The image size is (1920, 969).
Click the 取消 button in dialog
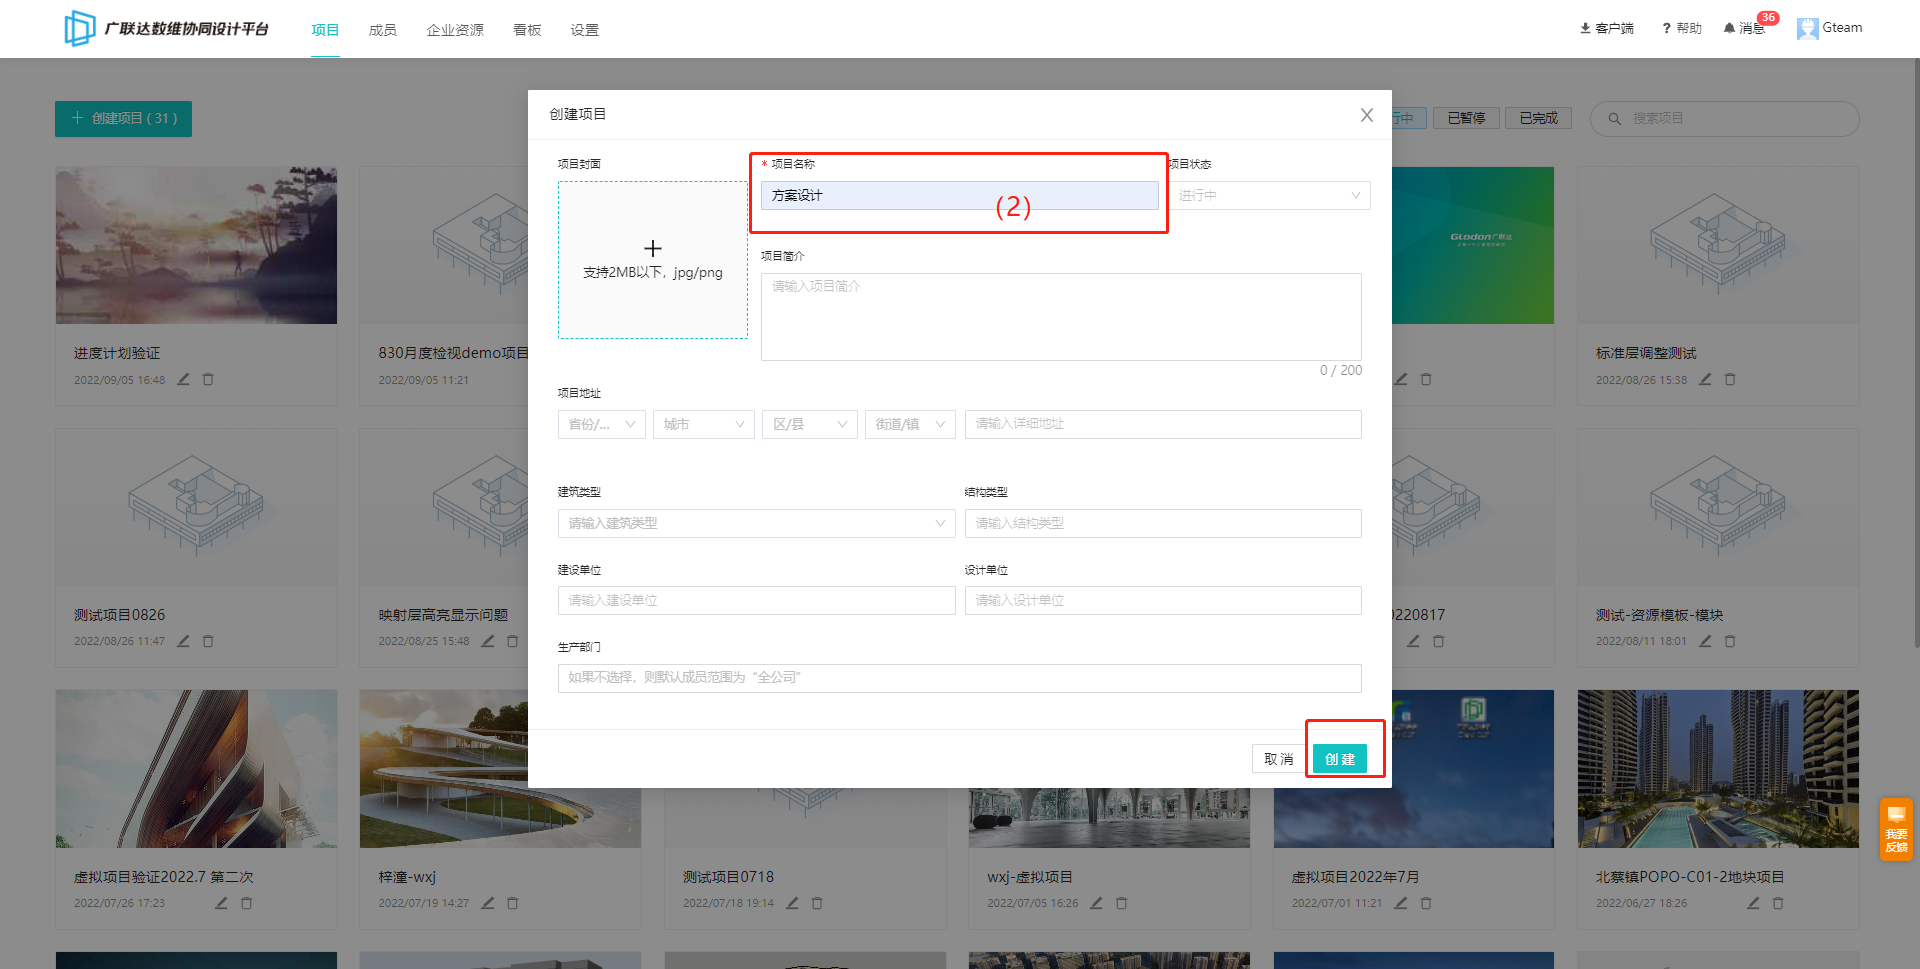coord(1278,759)
